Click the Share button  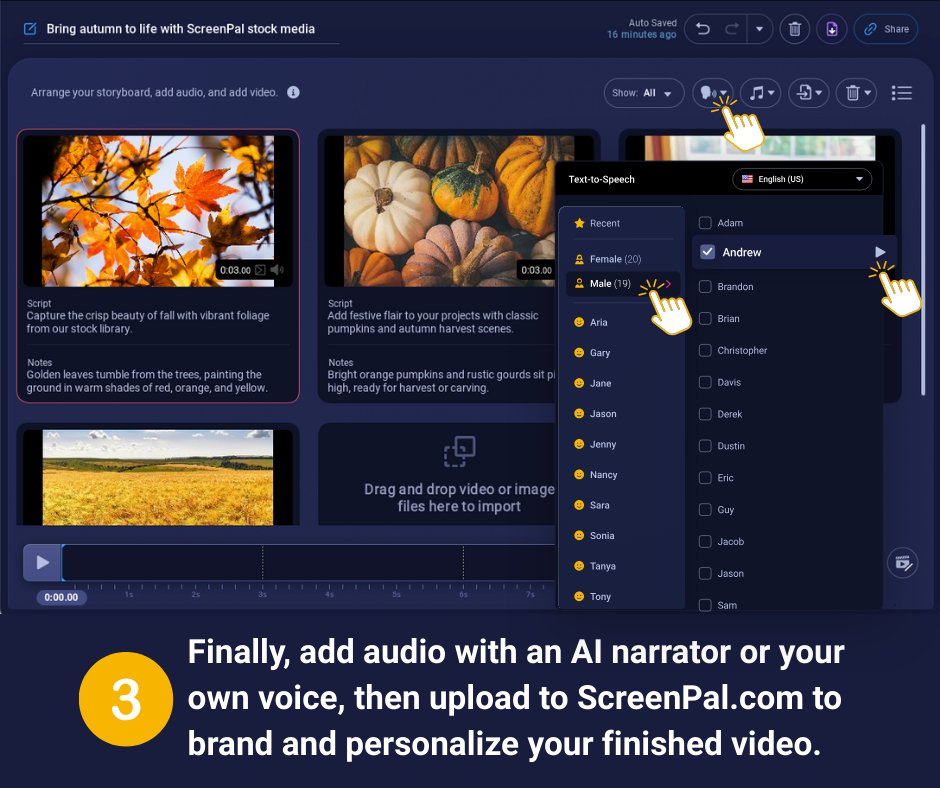[886, 29]
